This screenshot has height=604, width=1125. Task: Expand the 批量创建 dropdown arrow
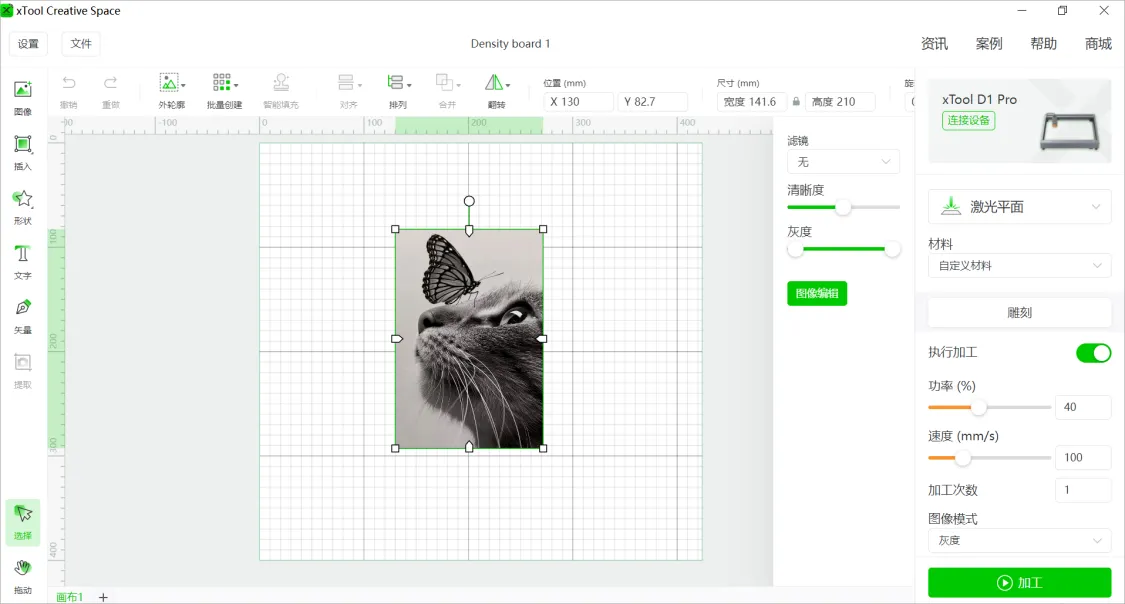pos(236,85)
